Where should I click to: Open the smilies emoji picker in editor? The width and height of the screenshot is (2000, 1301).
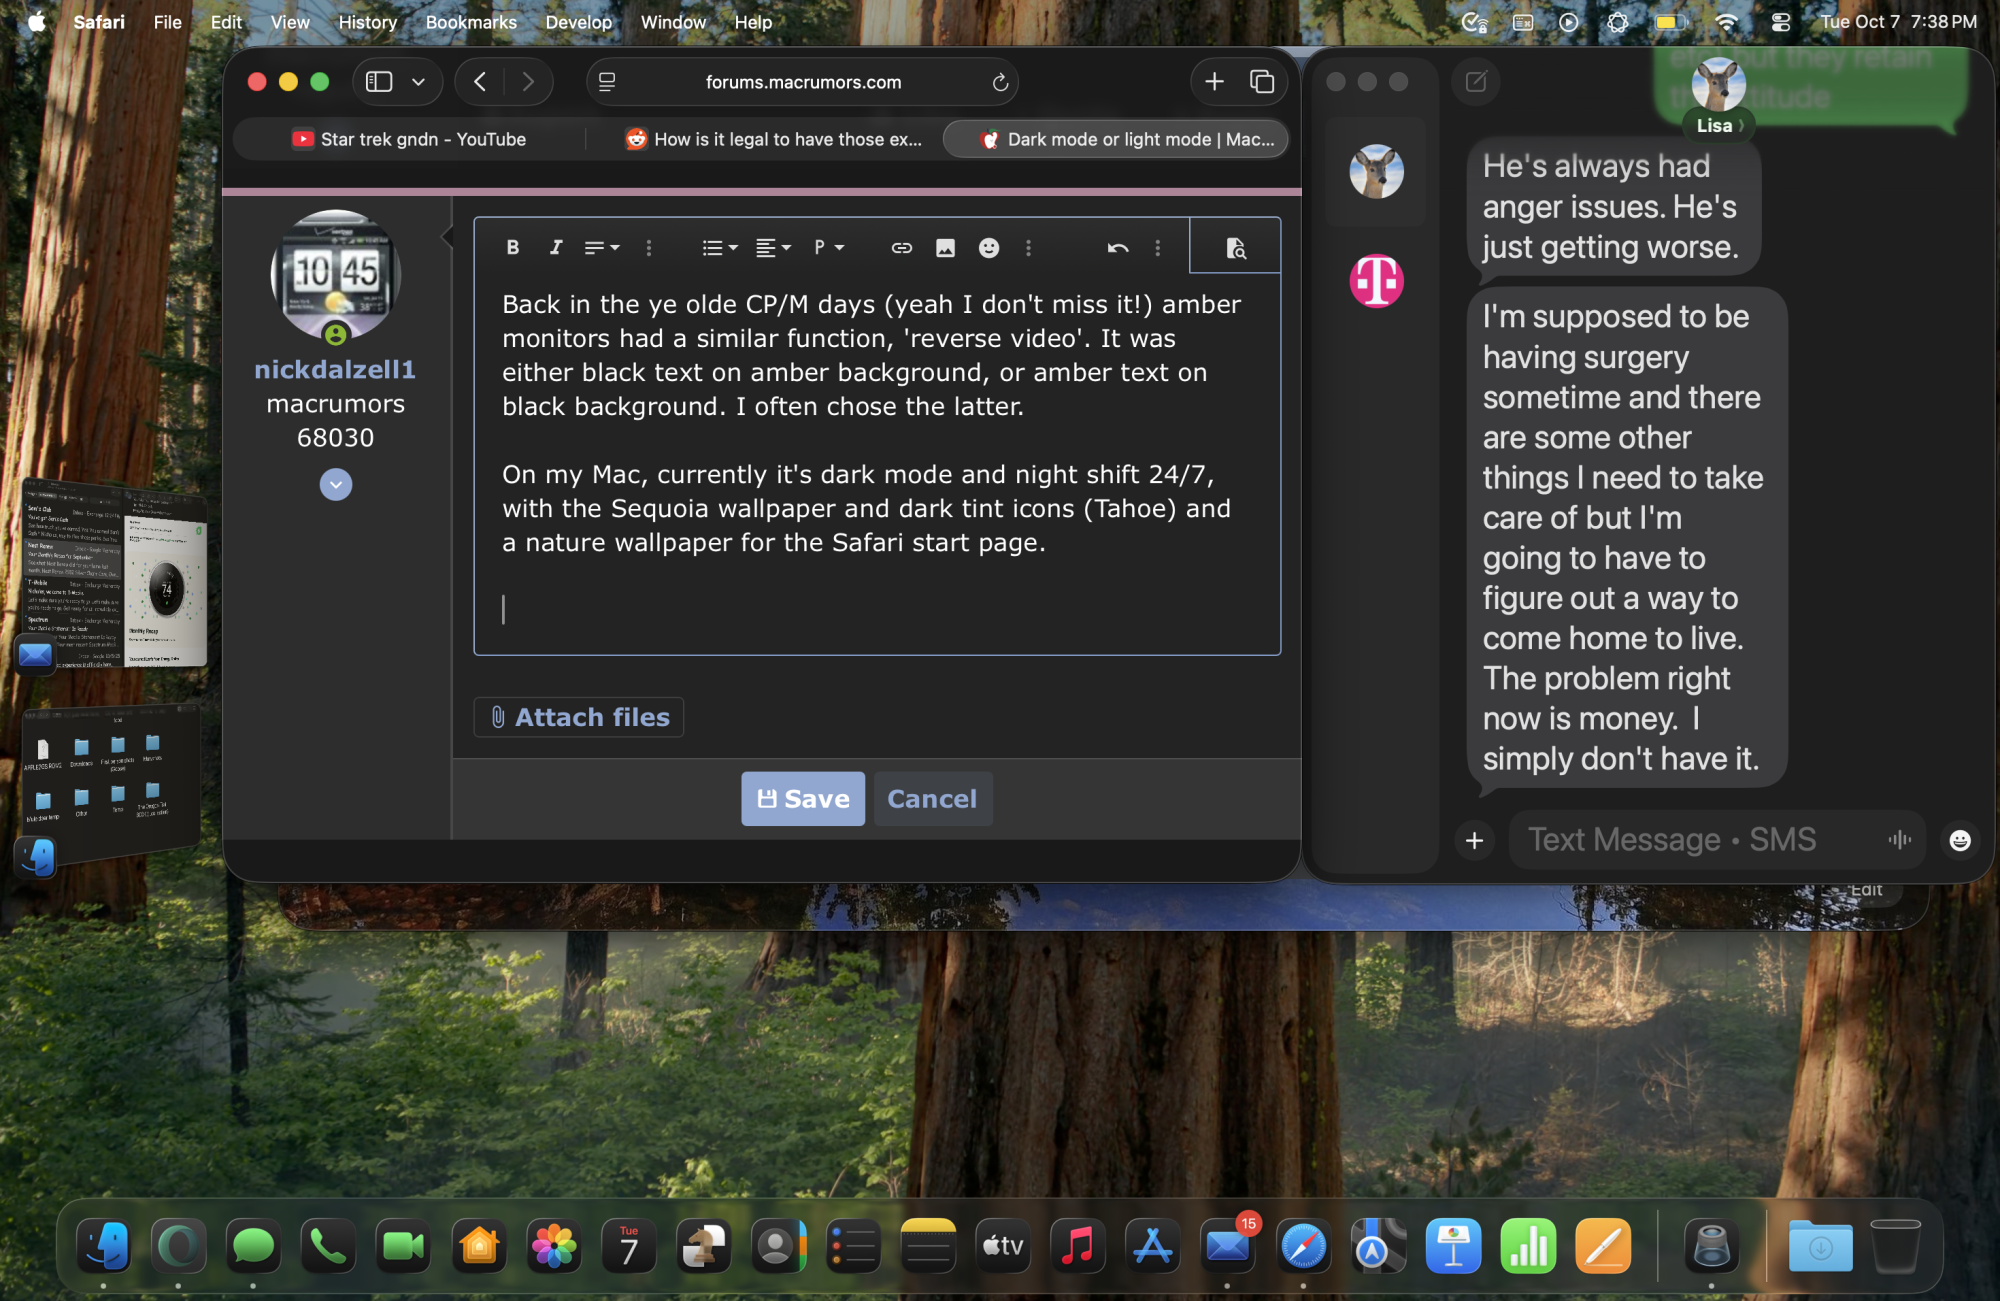tap(988, 247)
